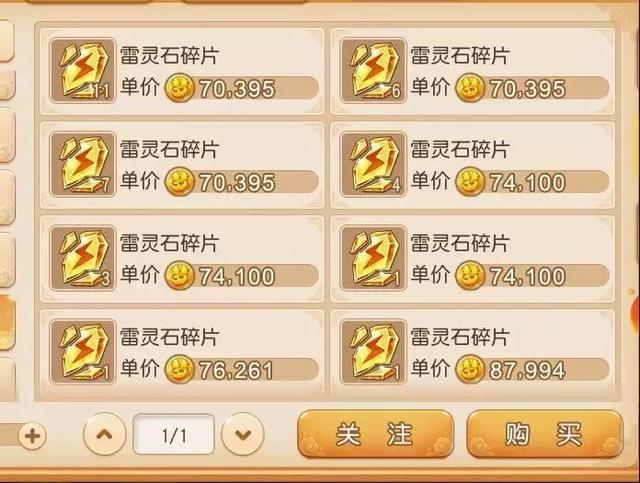Click the gold coin beside price 76,261

[179, 369]
